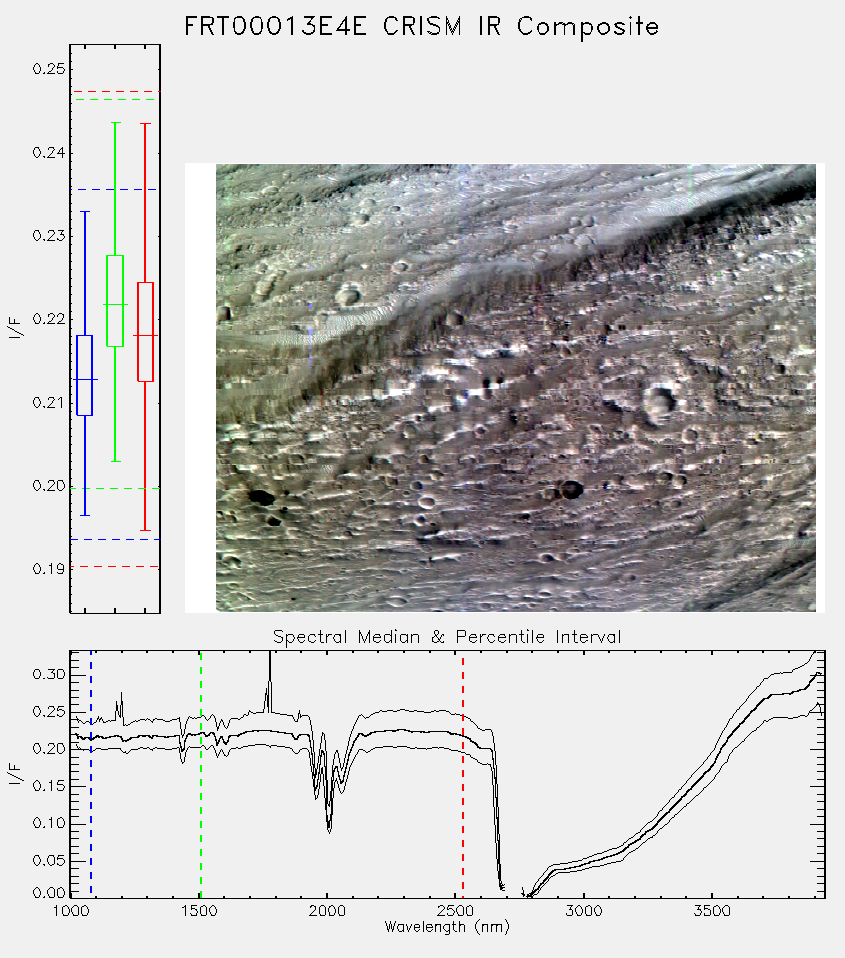Click the Spectral Median & Percentile Interval title
Screen dimensions: 845x958
[x=447, y=637]
